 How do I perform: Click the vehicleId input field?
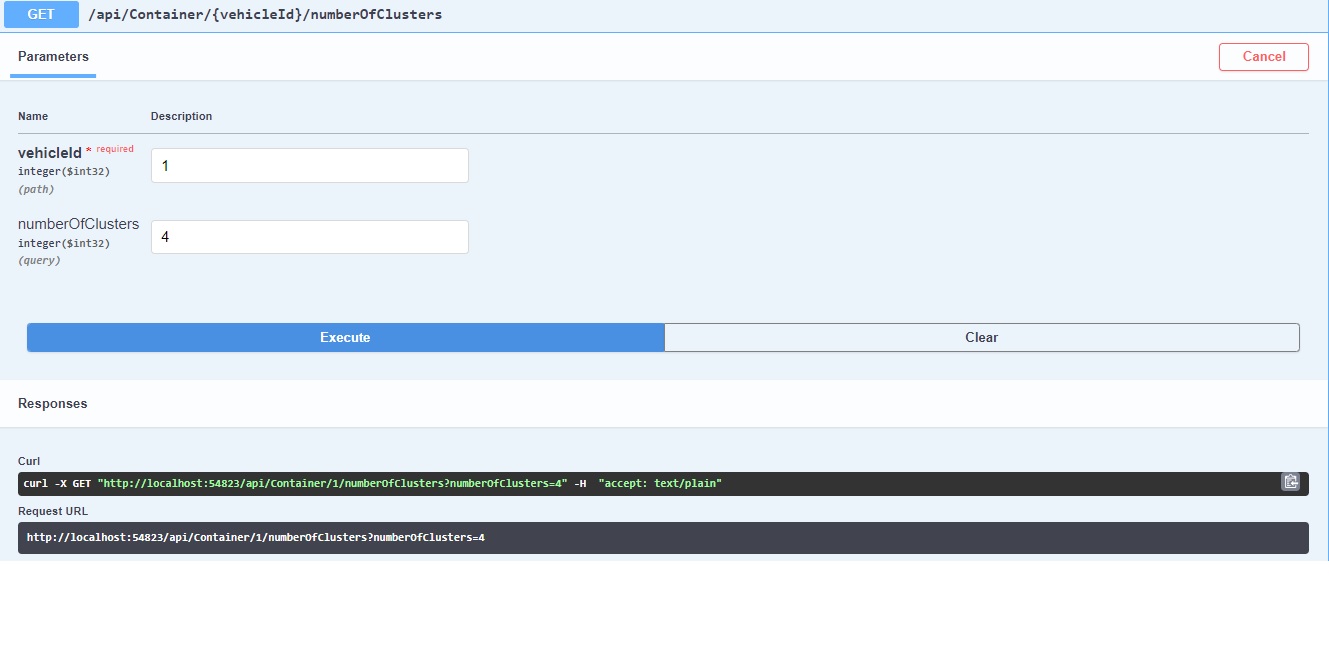308,164
